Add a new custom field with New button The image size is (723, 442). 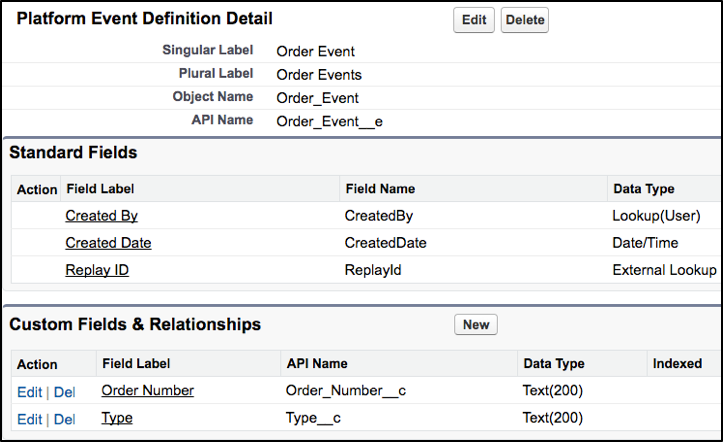point(476,324)
